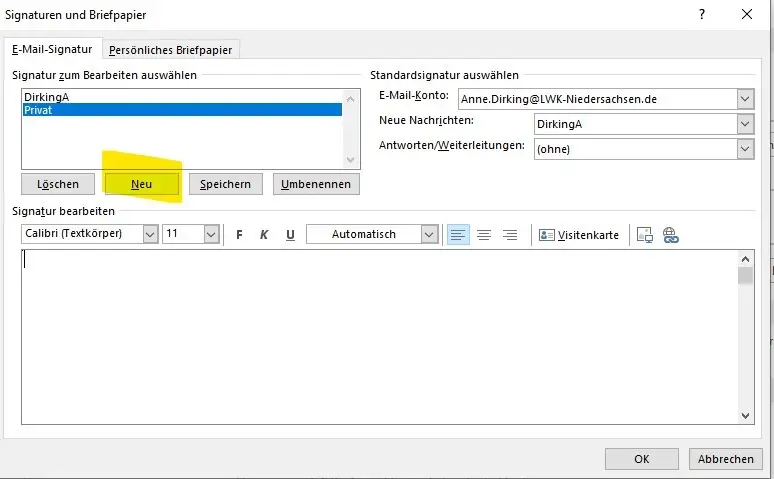The width and height of the screenshot is (774, 479).
Task: Click the Neu button
Action: tap(141, 184)
